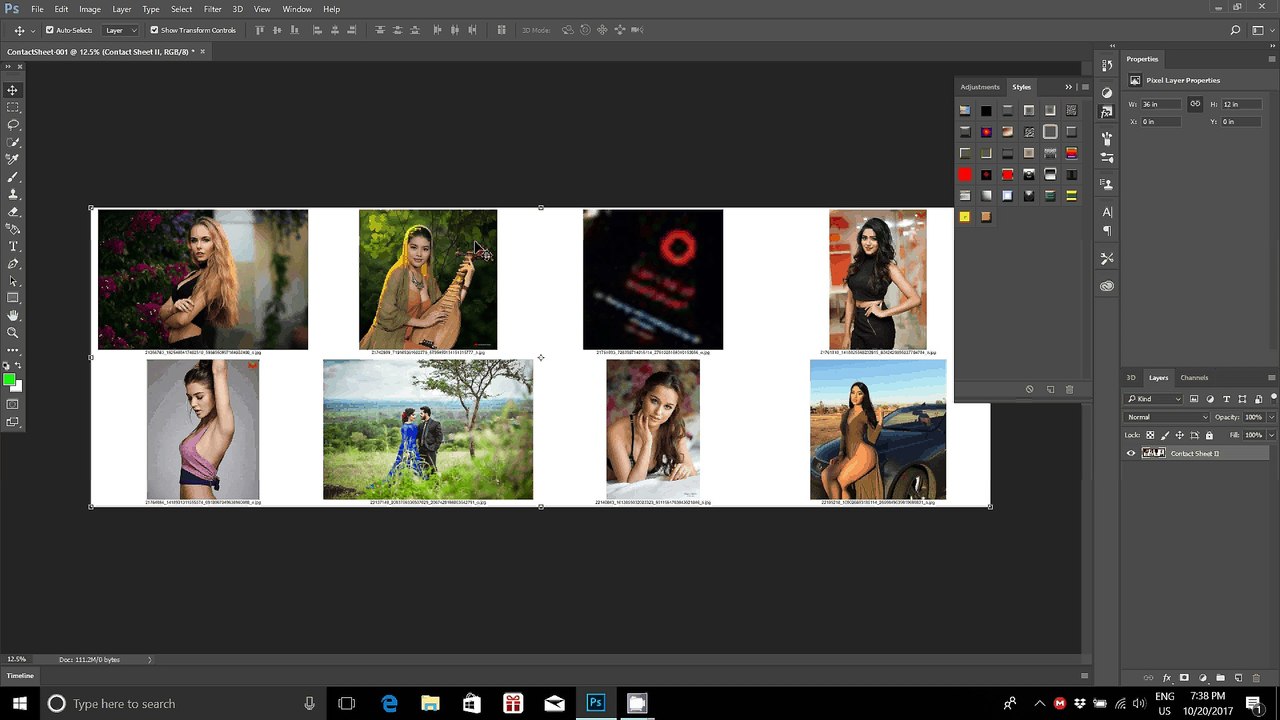Select the Move tool in toolbar

(x=13, y=90)
